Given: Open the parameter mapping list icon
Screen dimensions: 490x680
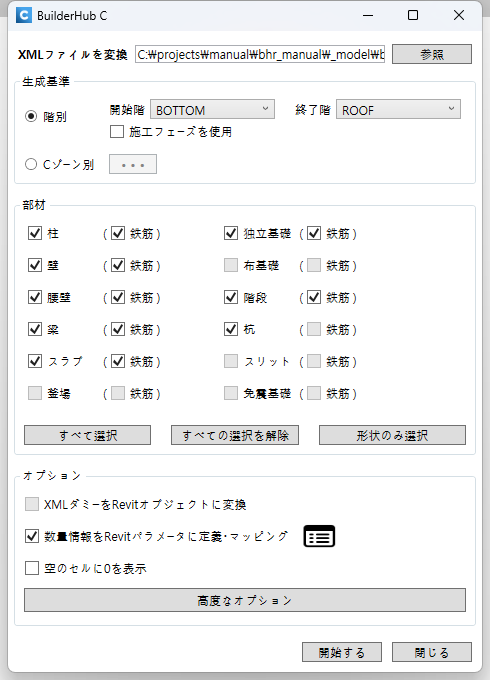Looking at the screenshot, I should [x=319, y=536].
